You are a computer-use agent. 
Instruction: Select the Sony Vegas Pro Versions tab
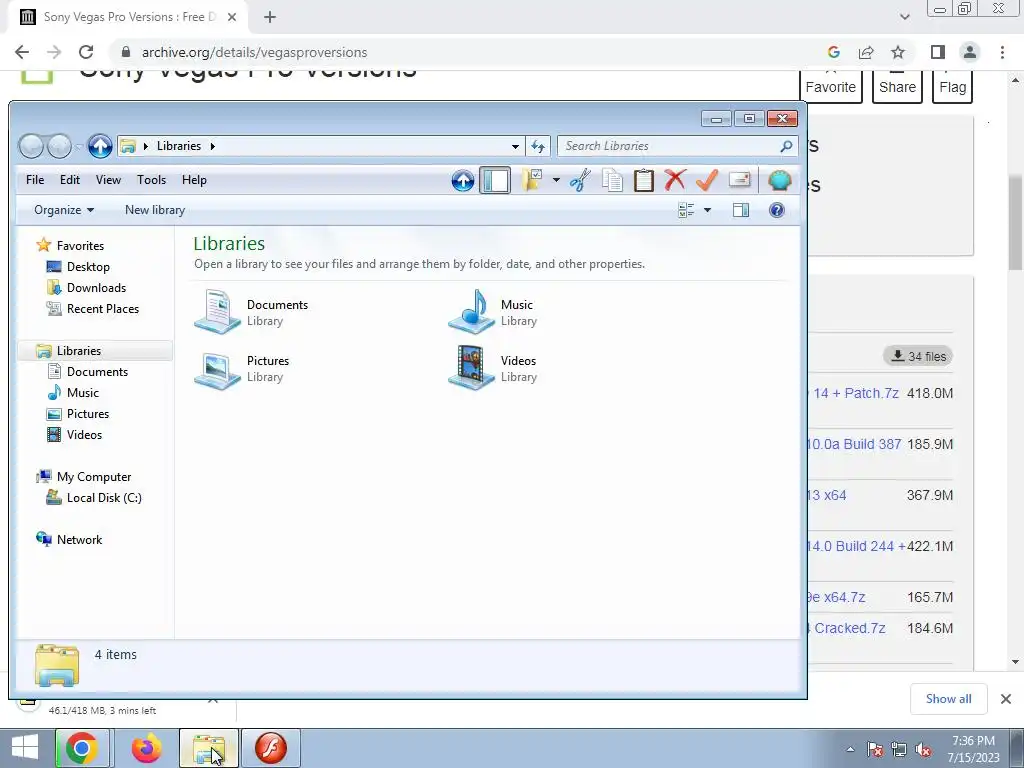coord(129,17)
